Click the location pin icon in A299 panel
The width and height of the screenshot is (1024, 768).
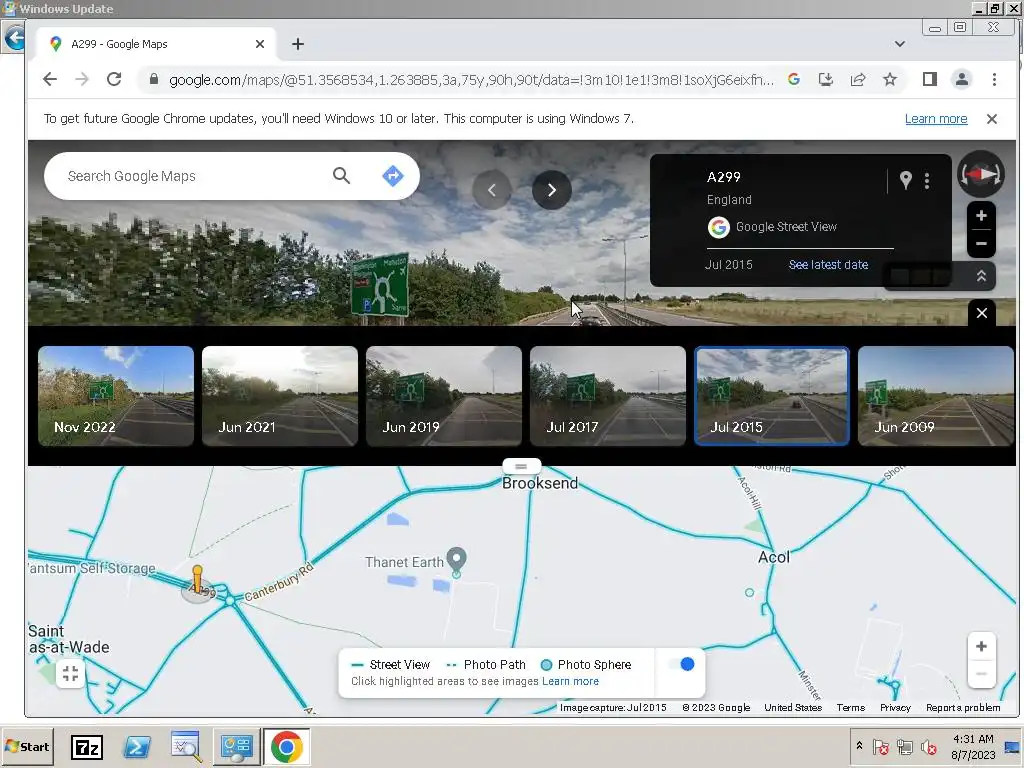coord(905,180)
